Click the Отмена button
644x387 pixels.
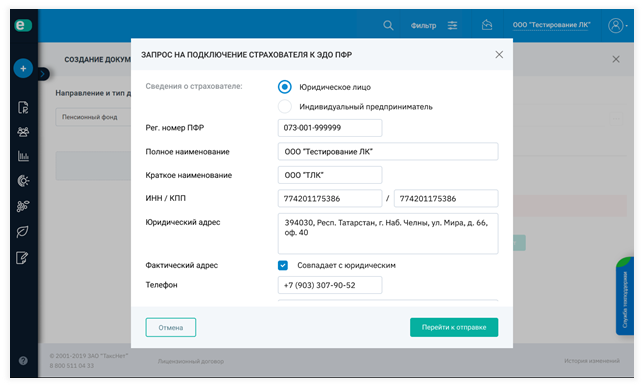(170, 327)
